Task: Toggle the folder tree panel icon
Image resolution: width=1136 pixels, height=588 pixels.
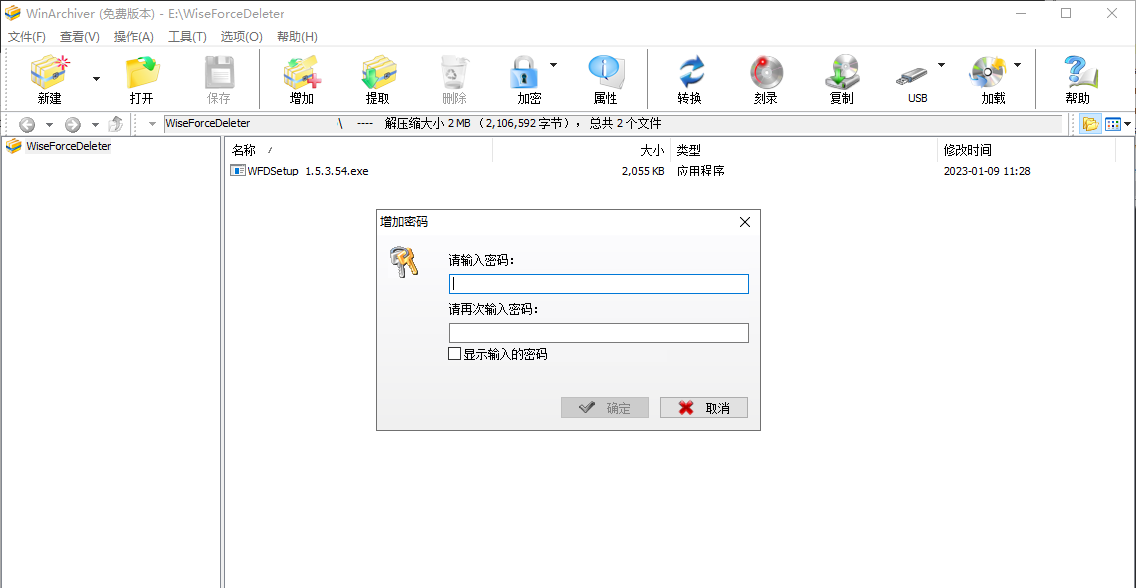Action: 1090,124
